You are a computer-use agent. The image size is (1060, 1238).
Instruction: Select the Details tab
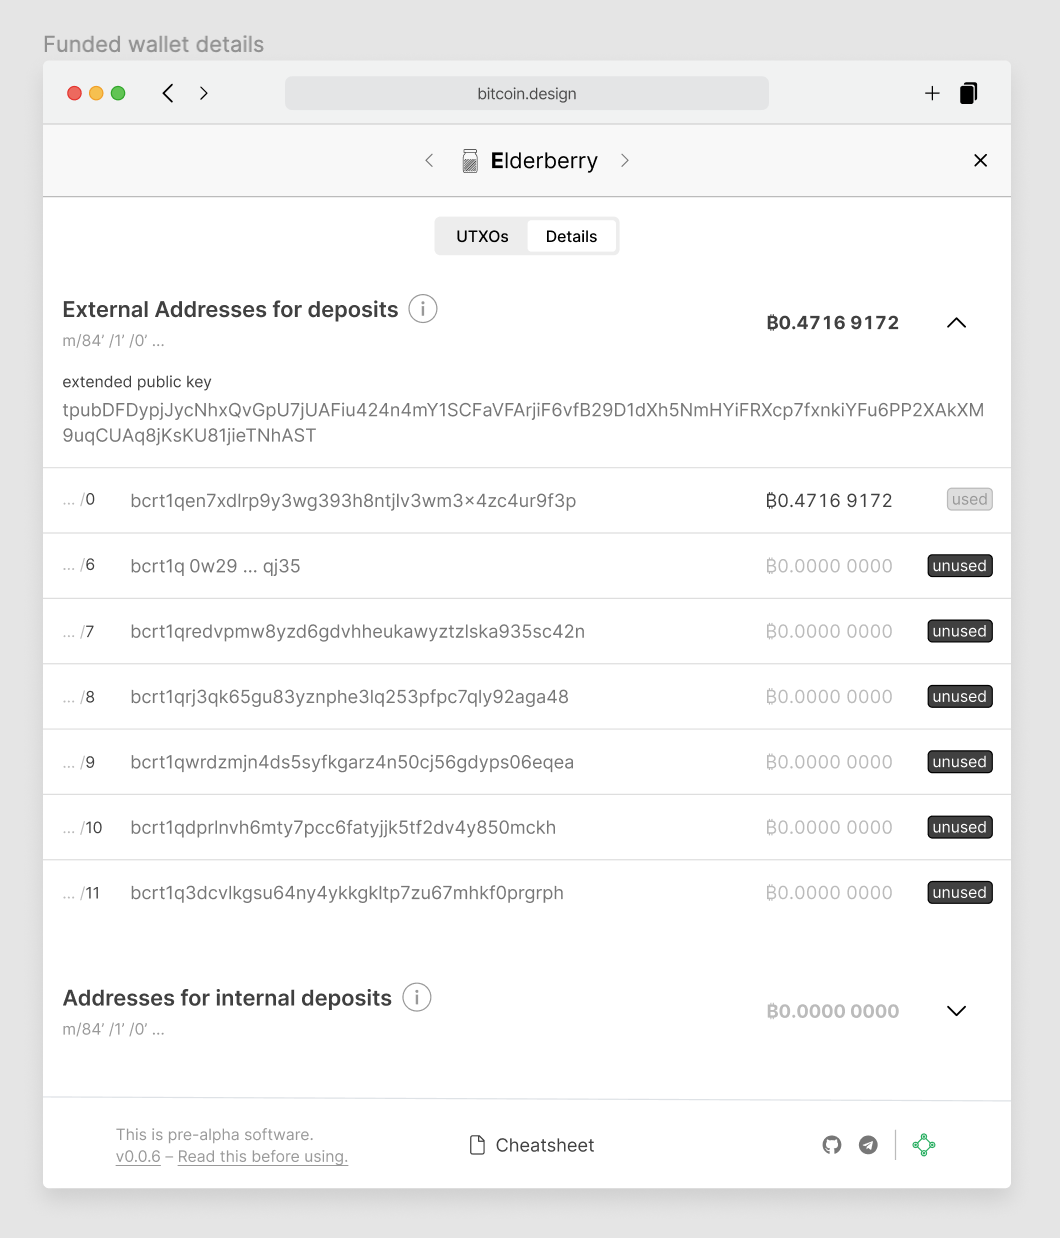coord(571,236)
